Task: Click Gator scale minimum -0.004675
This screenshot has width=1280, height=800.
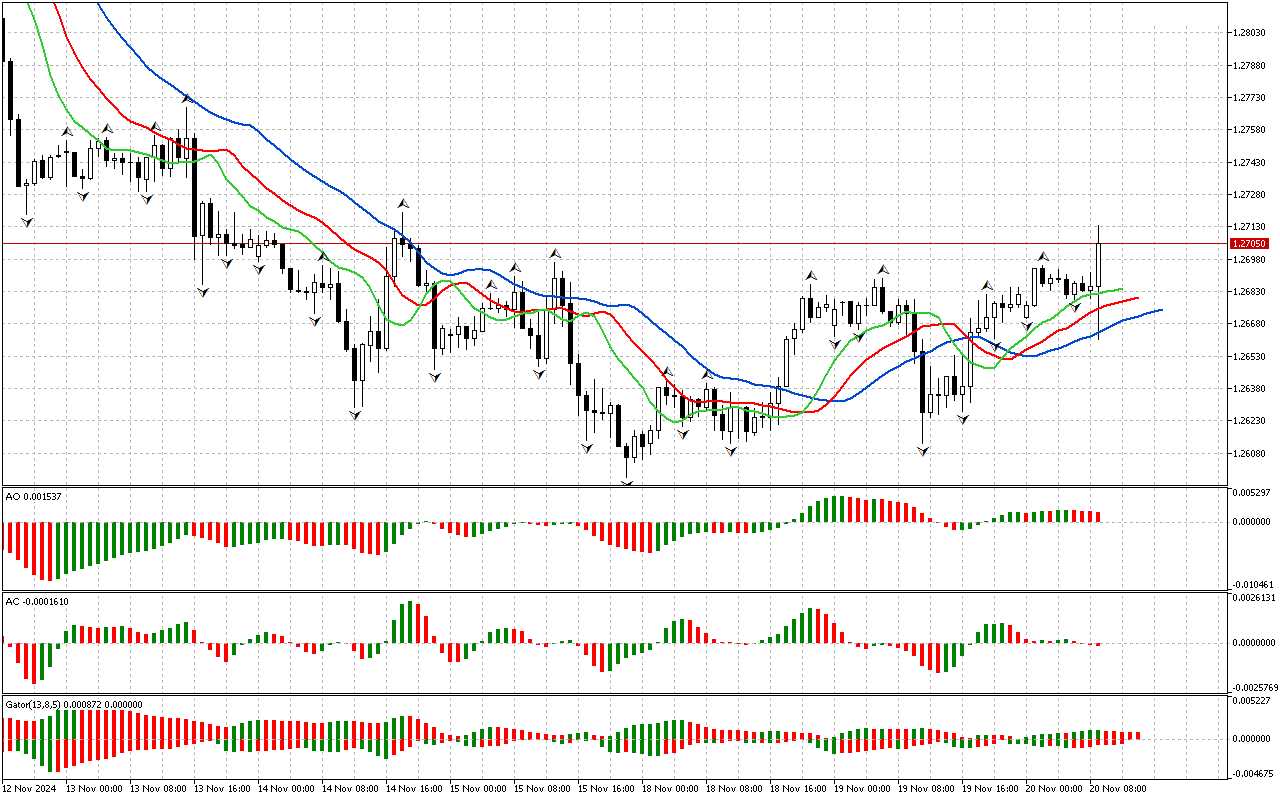Action: tap(1253, 773)
